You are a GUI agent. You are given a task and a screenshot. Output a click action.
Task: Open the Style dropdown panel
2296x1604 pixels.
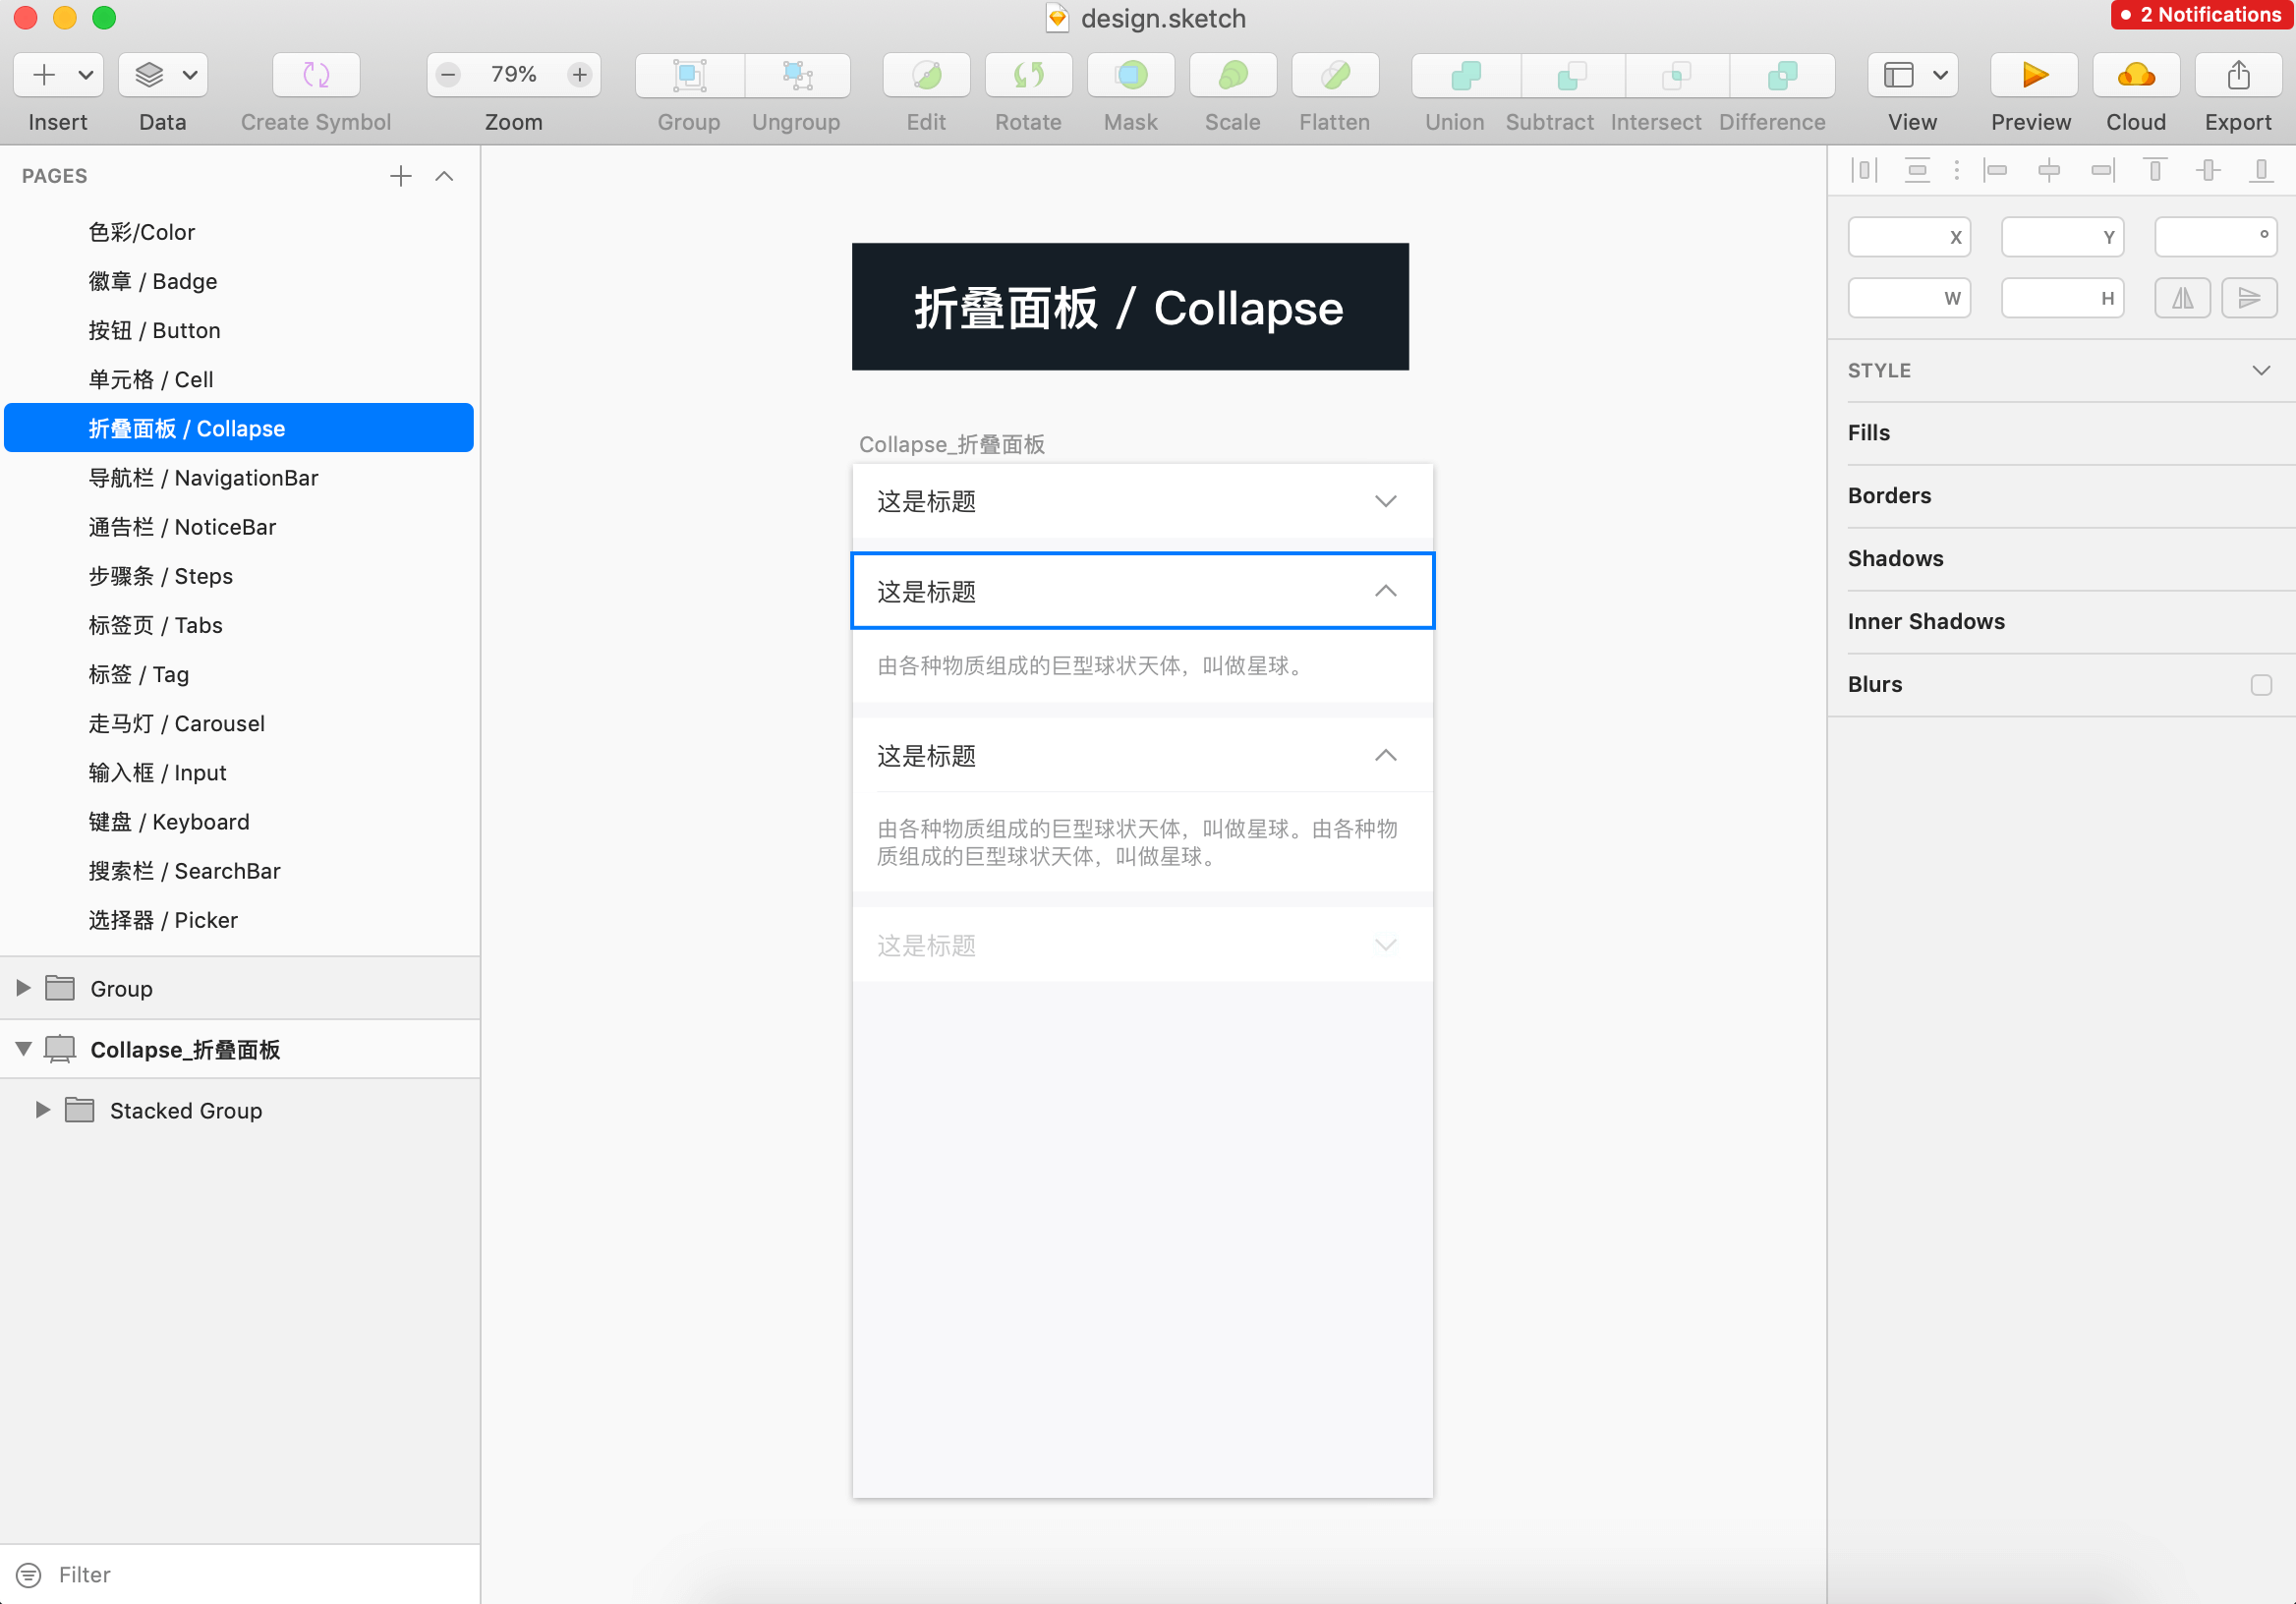point(2260,369)
